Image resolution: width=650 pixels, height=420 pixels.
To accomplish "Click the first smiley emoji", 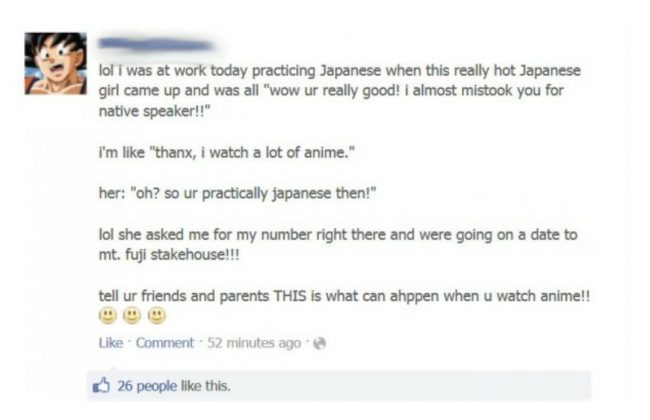I will 108,316.
